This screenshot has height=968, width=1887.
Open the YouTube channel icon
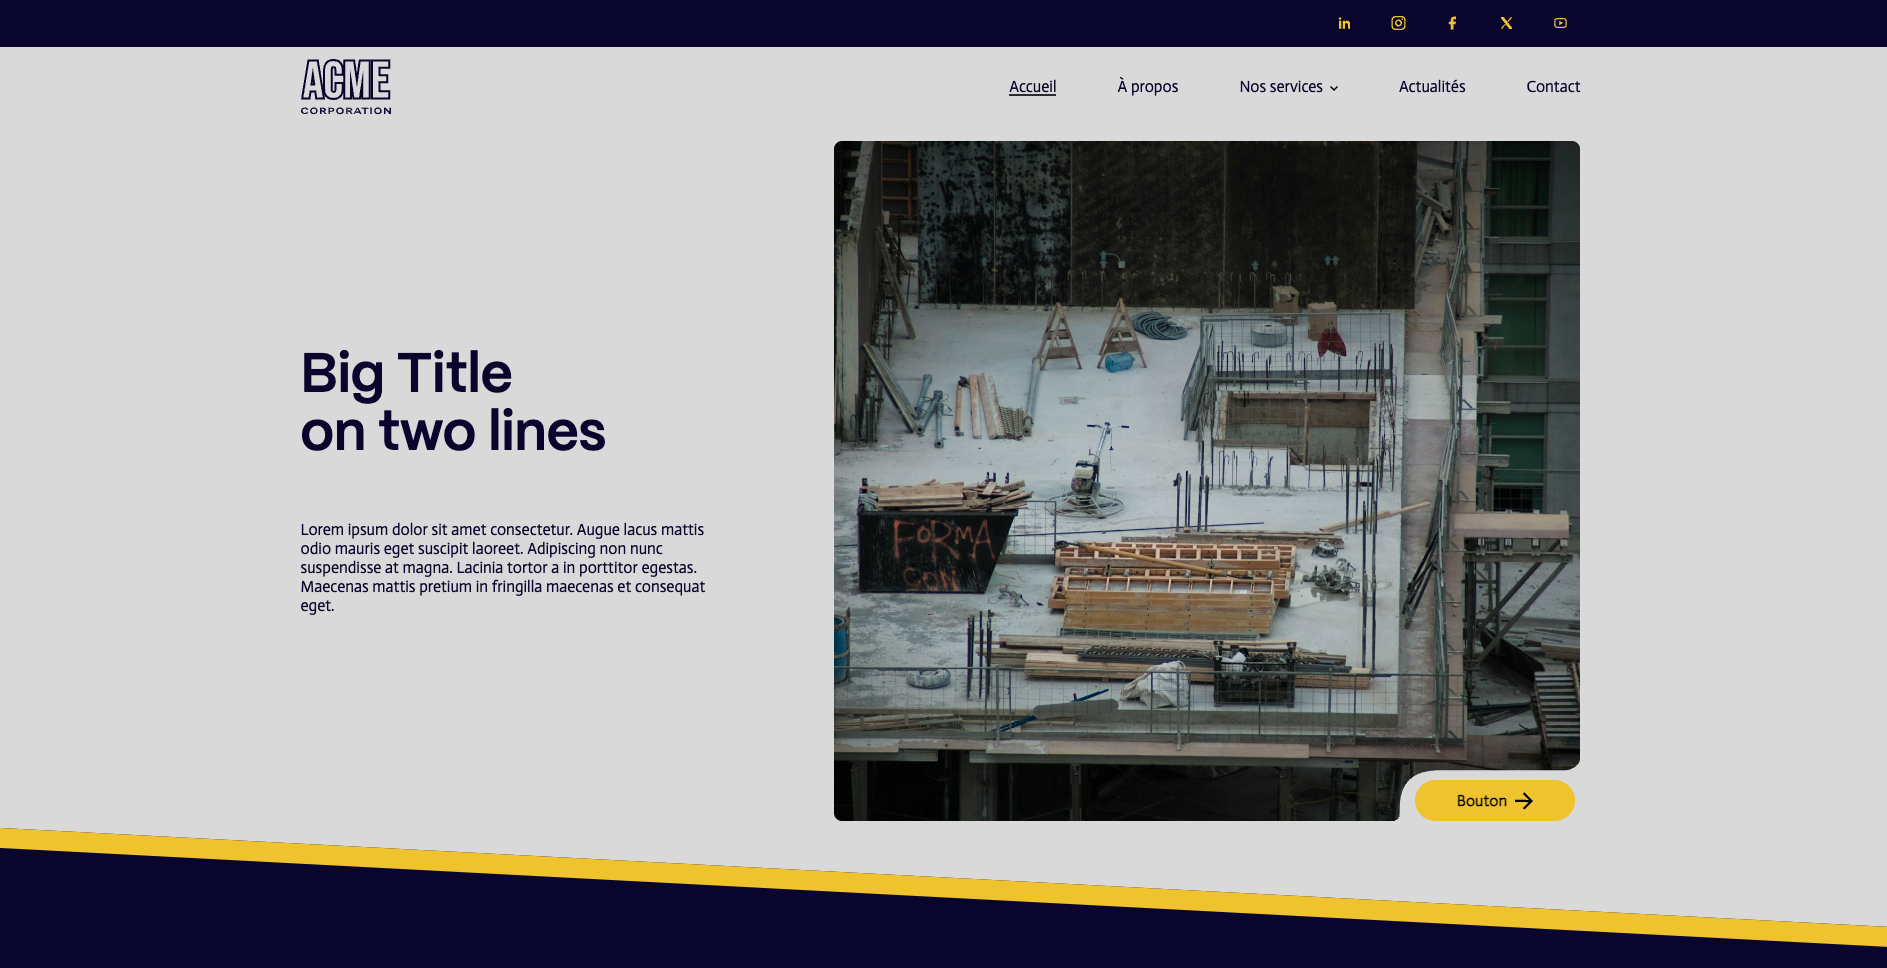coord(1560,23)
